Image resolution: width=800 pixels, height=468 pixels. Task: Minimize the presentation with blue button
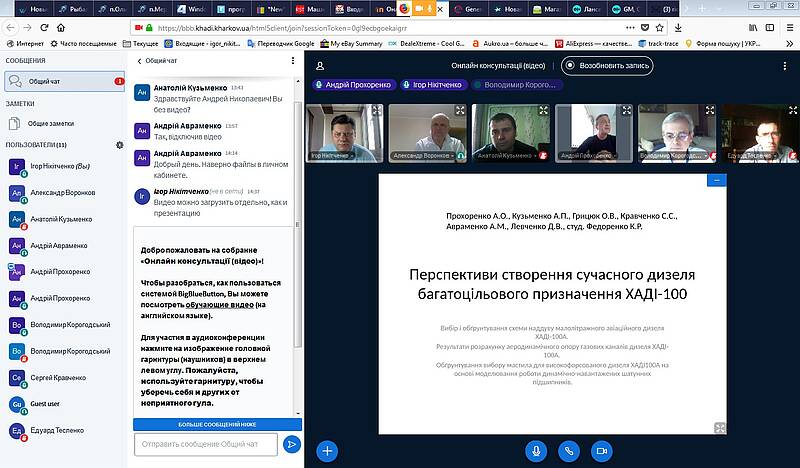point(716,180)
